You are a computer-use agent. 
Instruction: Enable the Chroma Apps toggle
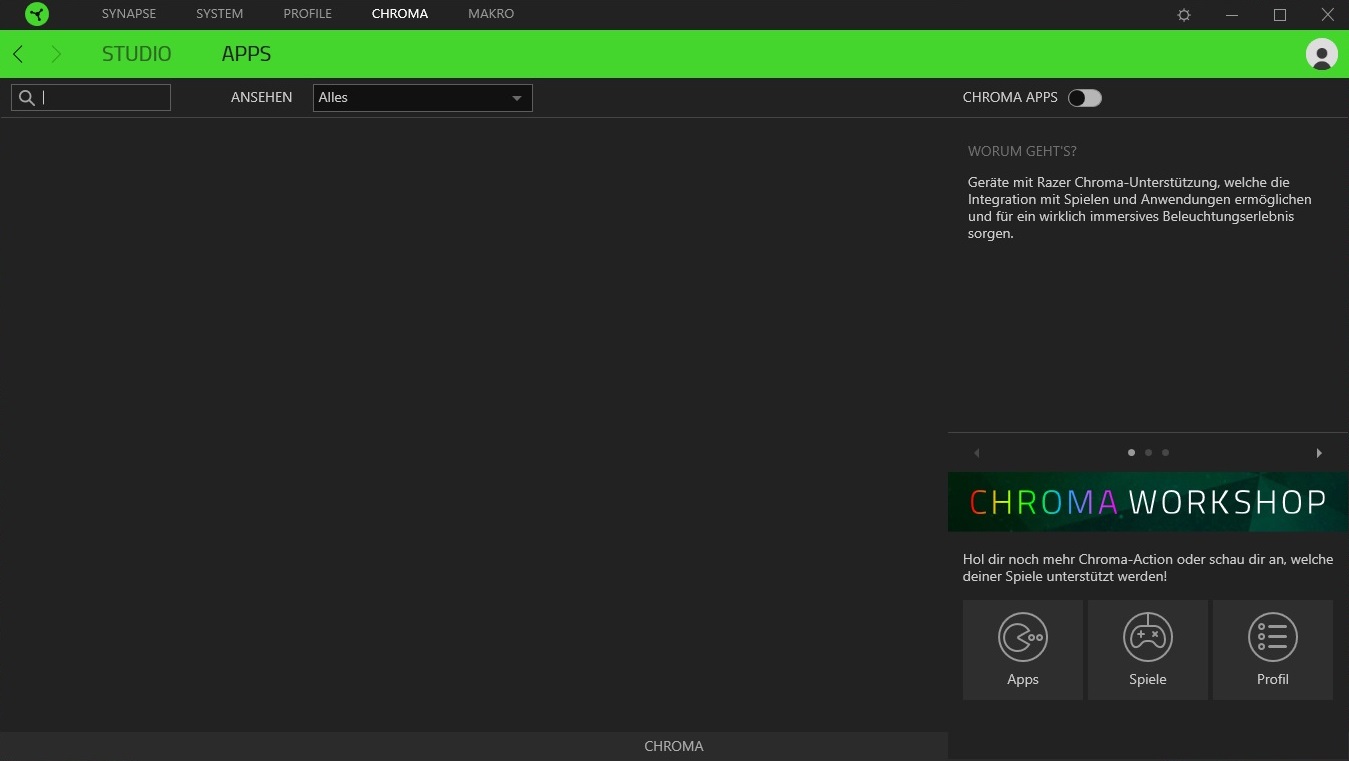click(1085, 98)
